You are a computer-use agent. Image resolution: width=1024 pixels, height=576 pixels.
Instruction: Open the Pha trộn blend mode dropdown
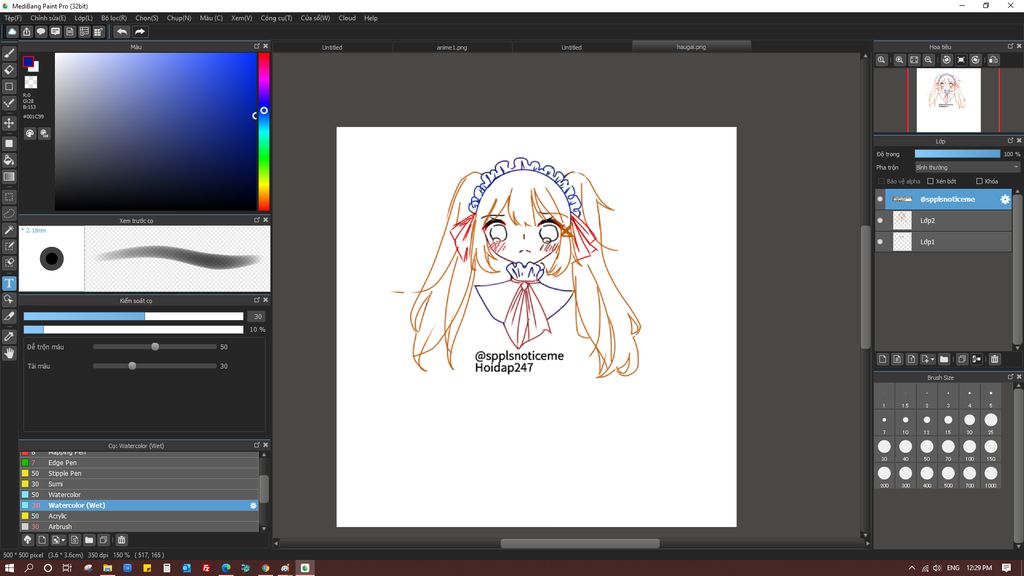tap(967, 168)
